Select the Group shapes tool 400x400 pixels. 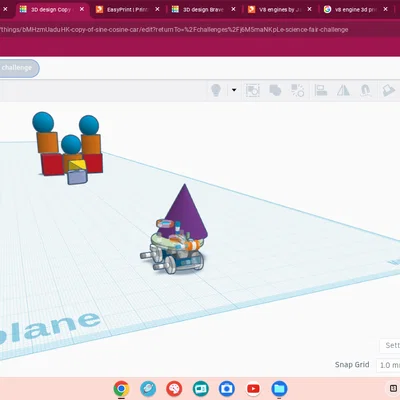click(275, 90)
